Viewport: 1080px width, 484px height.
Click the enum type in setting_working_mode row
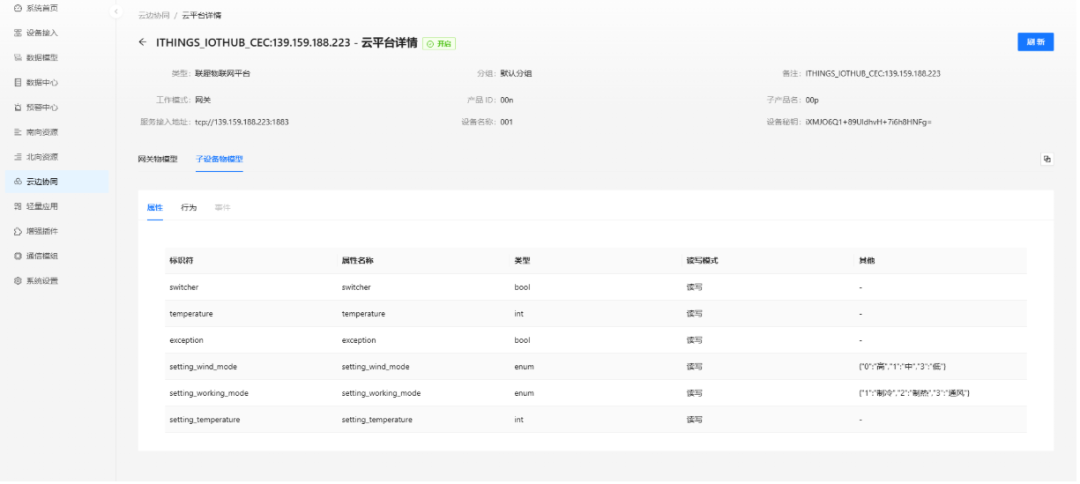pos(523,393)
